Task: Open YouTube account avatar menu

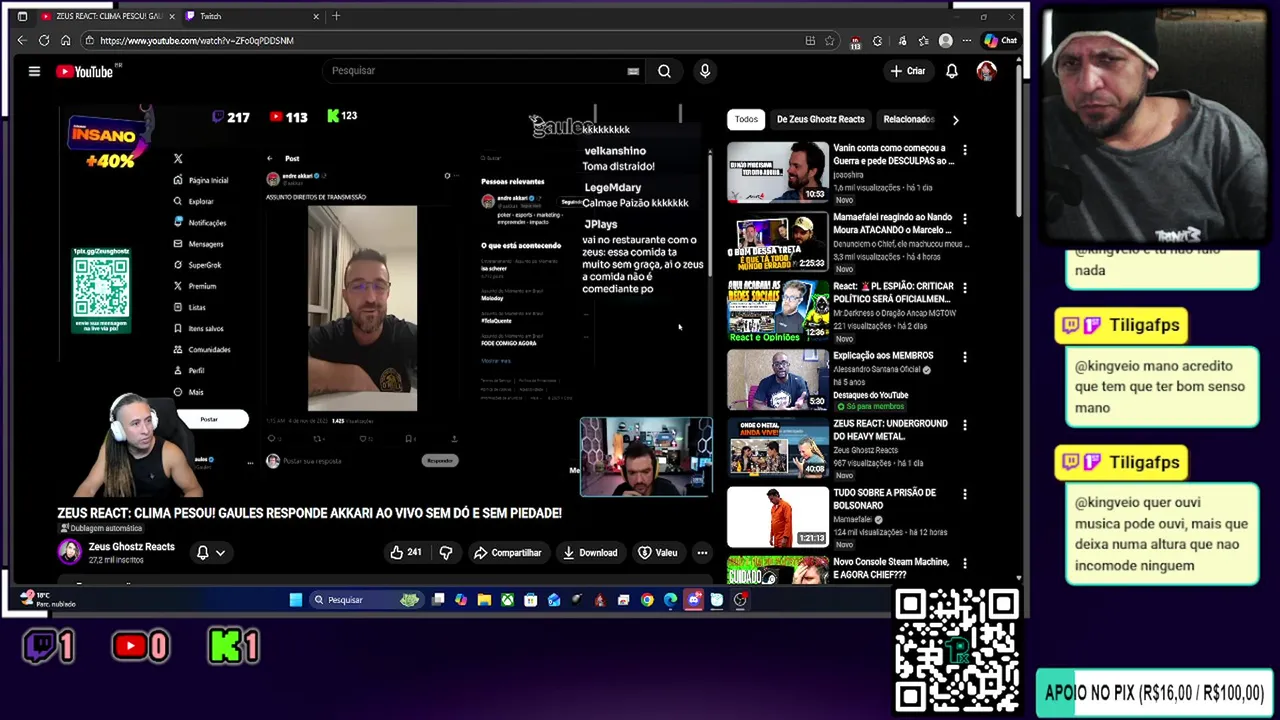Action: point(986,71)
